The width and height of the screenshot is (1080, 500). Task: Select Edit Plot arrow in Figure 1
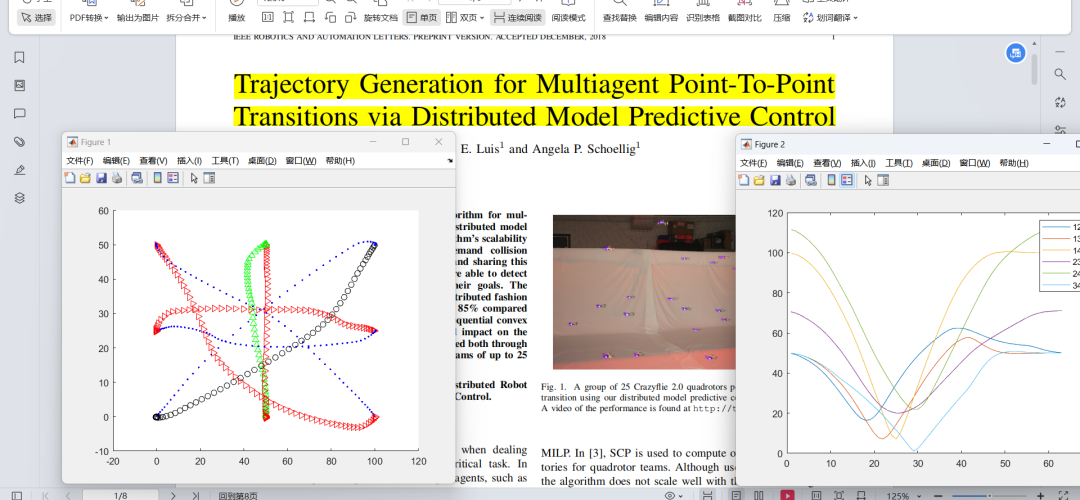pyautogui.click(x=194, y=178)
